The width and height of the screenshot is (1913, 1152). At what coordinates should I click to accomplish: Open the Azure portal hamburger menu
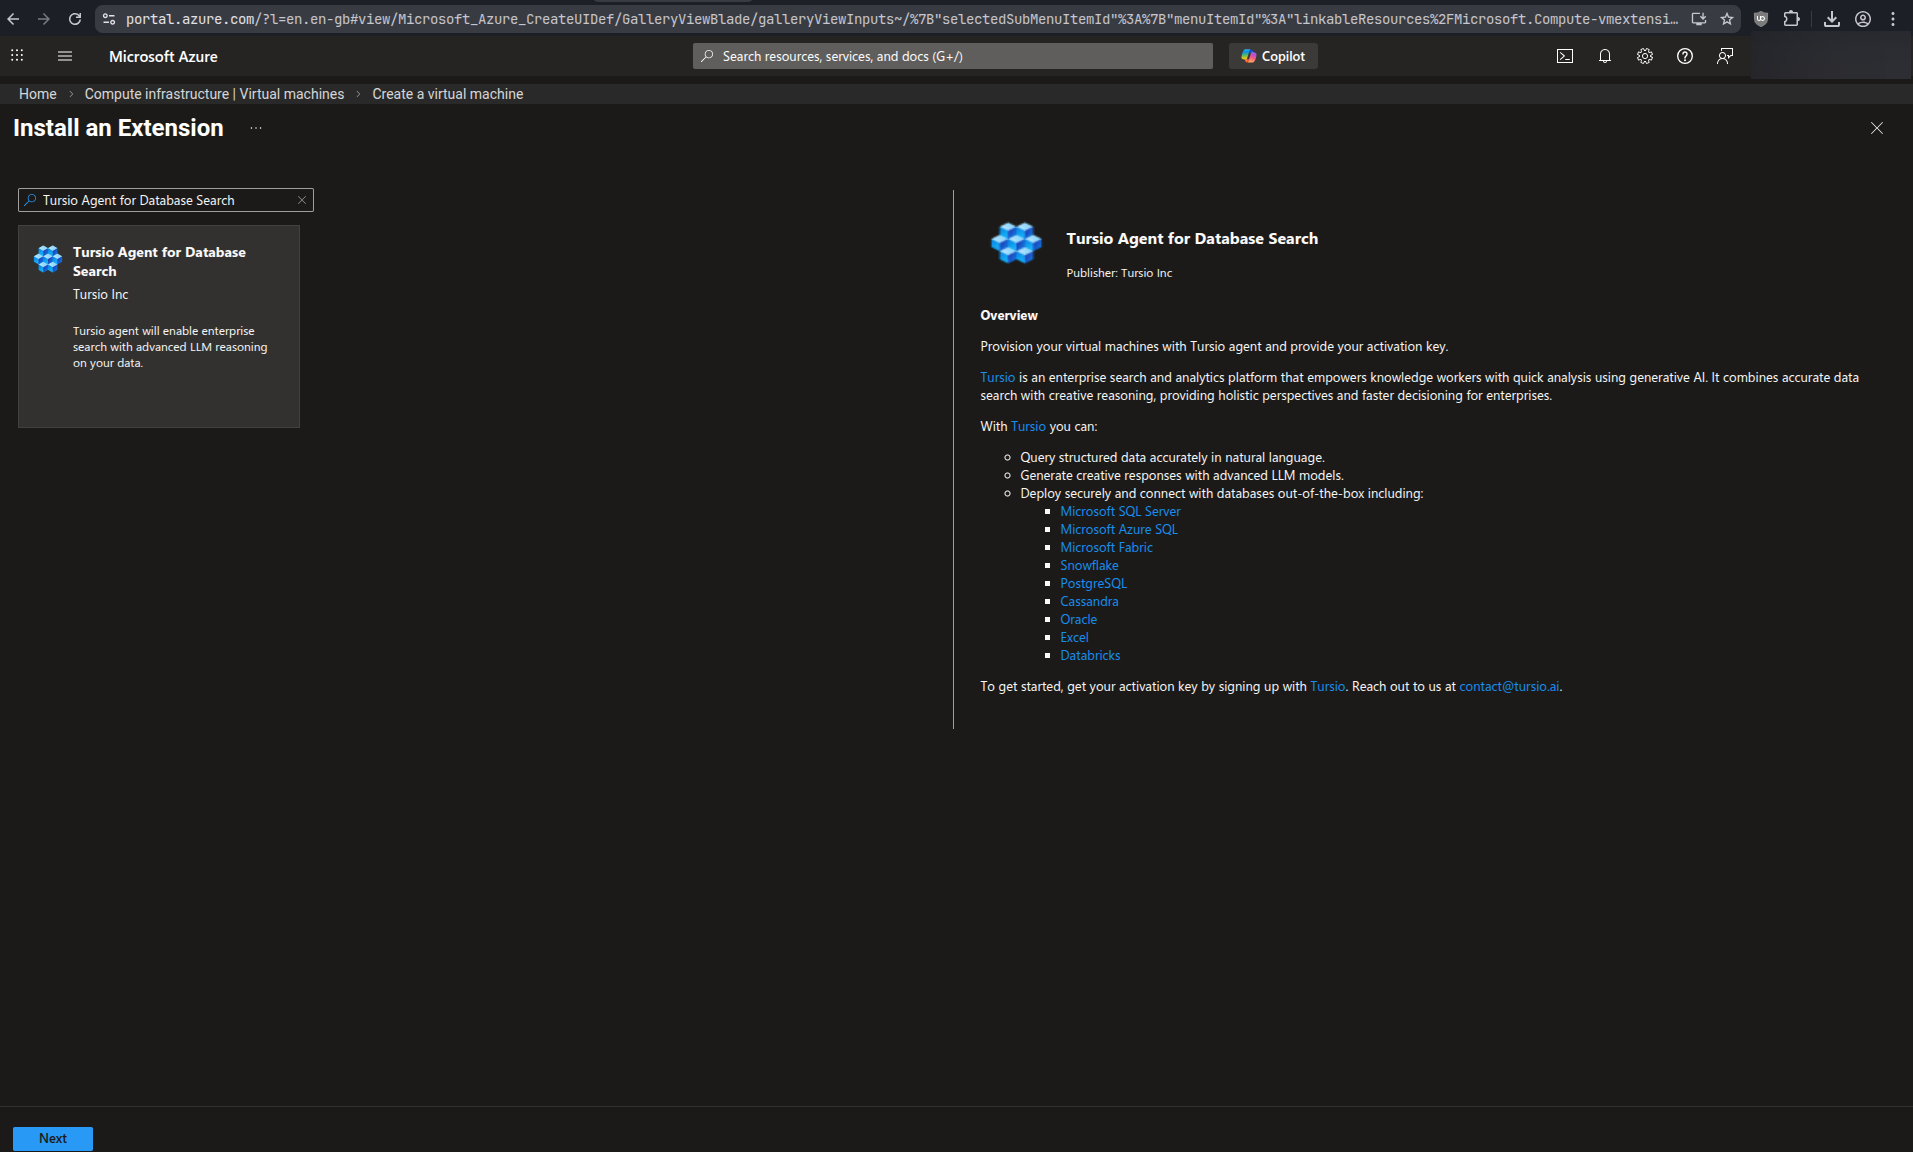click(x=64, y=56)
